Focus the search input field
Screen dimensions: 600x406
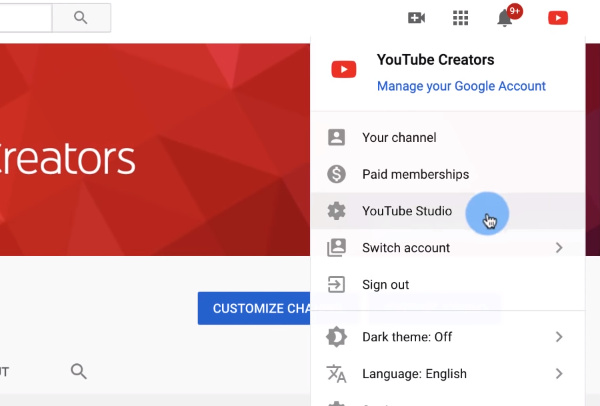point(26,18)
